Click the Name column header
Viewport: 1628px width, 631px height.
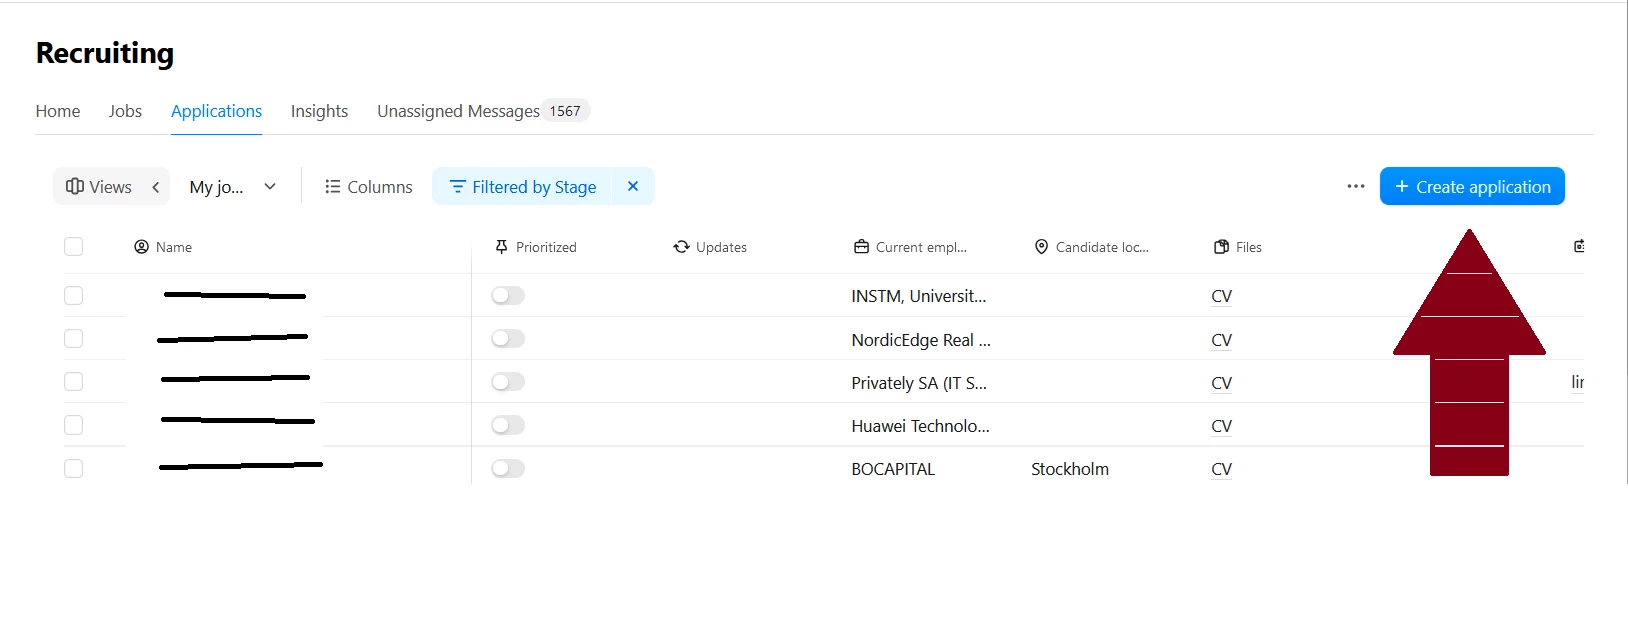(163, 247)
